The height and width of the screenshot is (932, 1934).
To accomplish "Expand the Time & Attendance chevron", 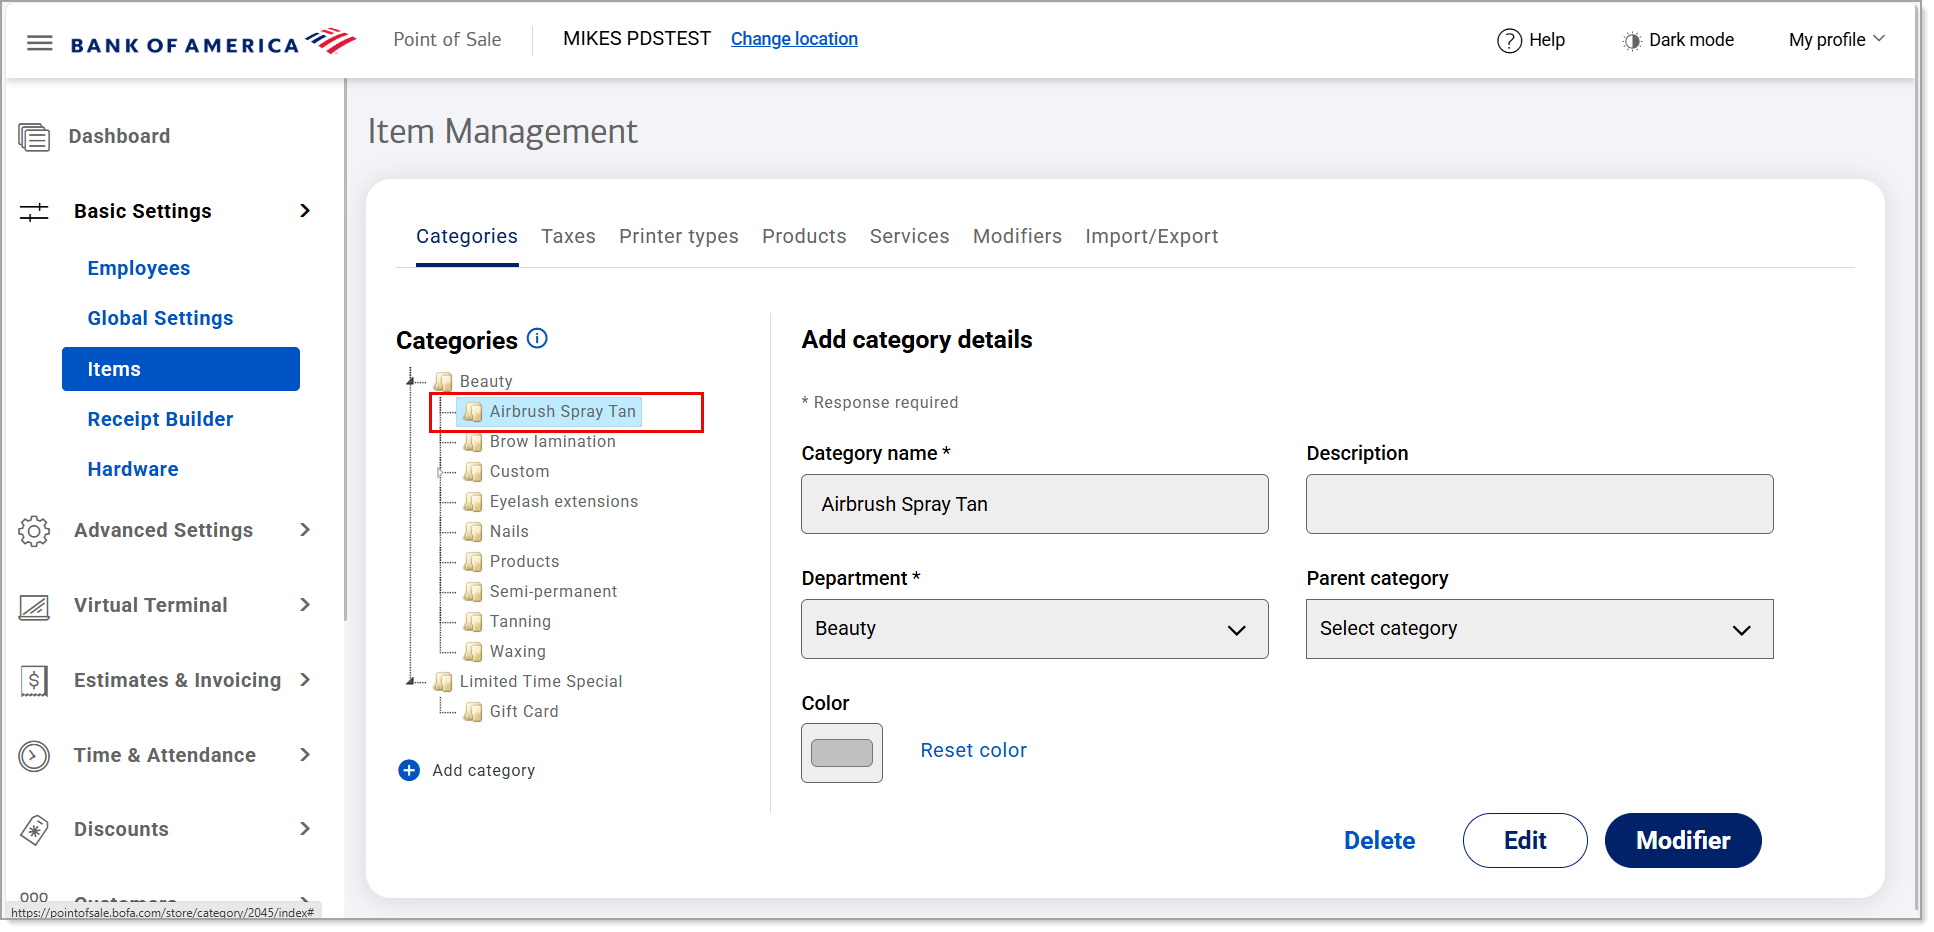I will [x=305, y=755].
